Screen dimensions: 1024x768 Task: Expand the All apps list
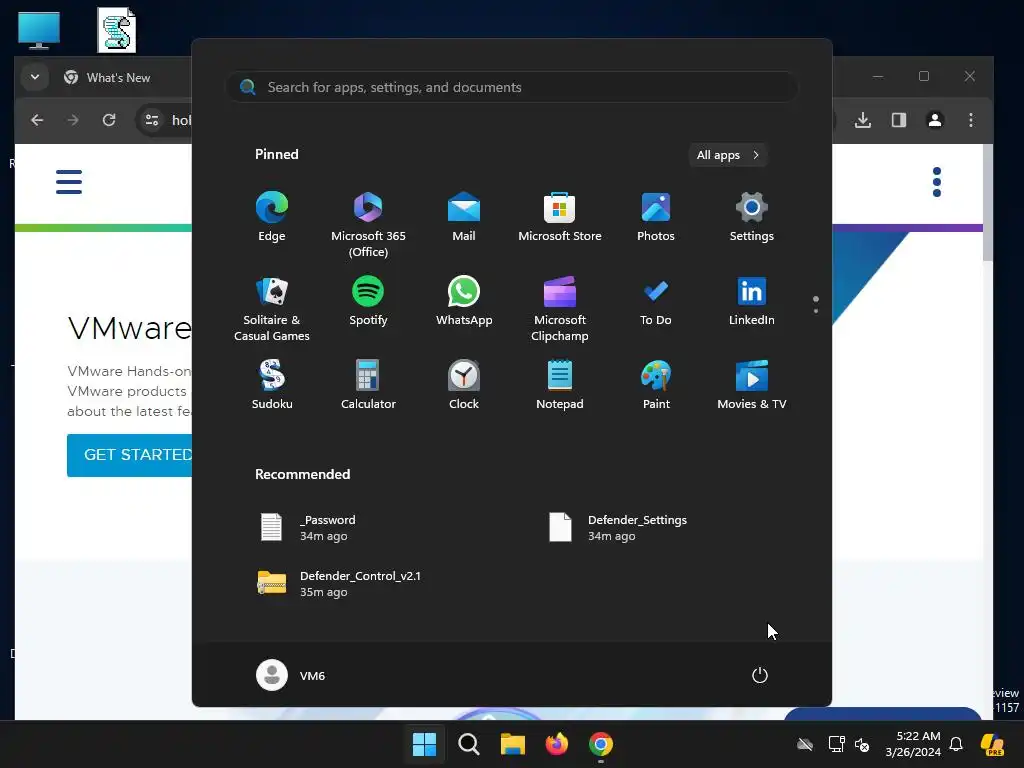(728, 155)
